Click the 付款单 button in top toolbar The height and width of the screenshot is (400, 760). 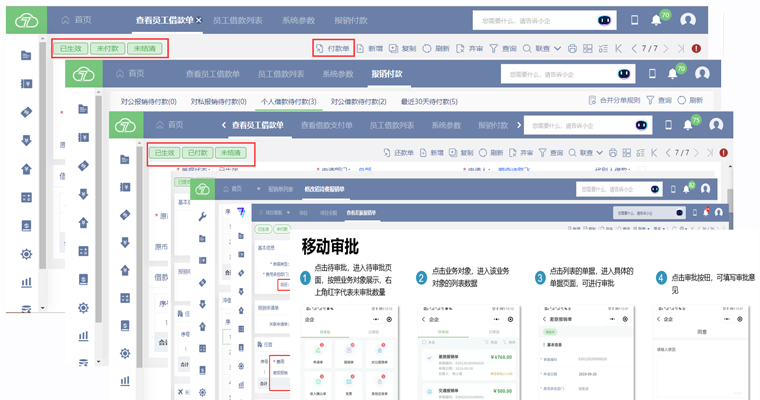point(333,48)
